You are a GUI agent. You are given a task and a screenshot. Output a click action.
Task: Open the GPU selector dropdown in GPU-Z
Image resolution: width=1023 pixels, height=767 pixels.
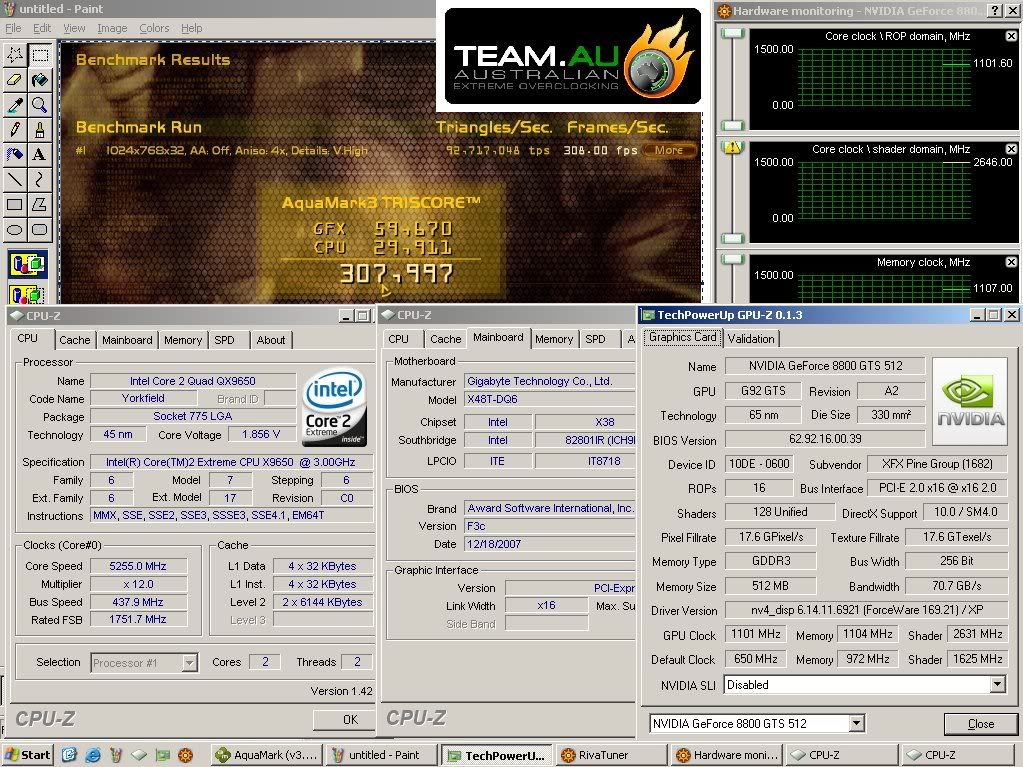(857, 723)
